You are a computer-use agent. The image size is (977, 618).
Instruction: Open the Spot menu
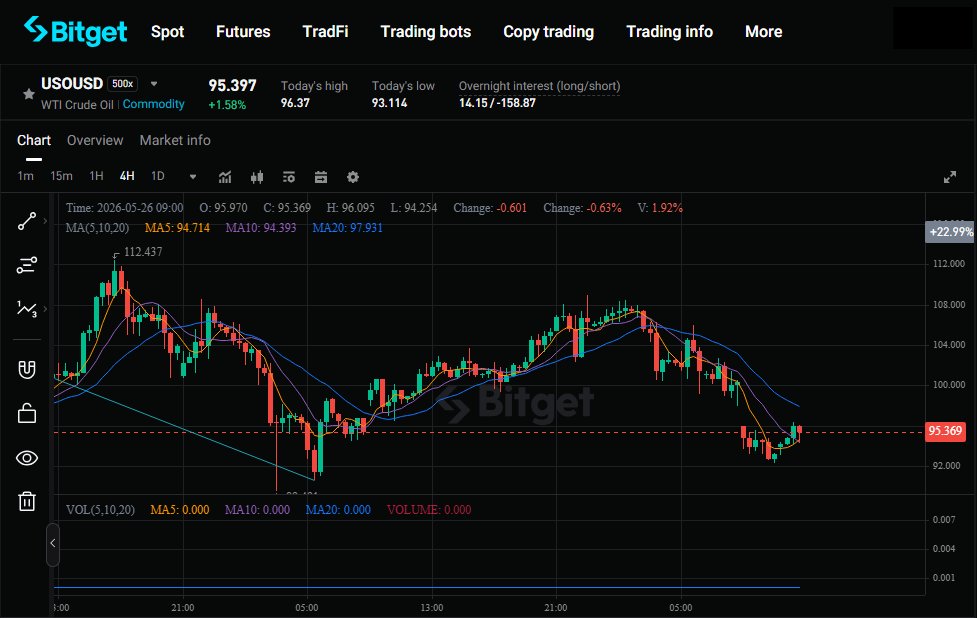click(167, 32)
